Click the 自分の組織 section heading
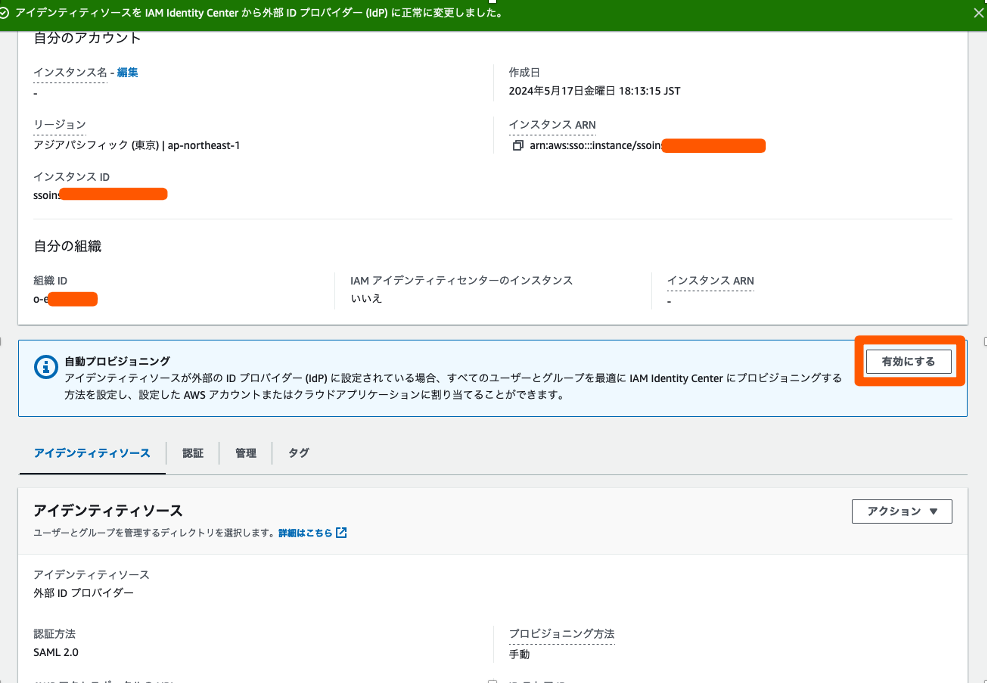 pos(67,246)
